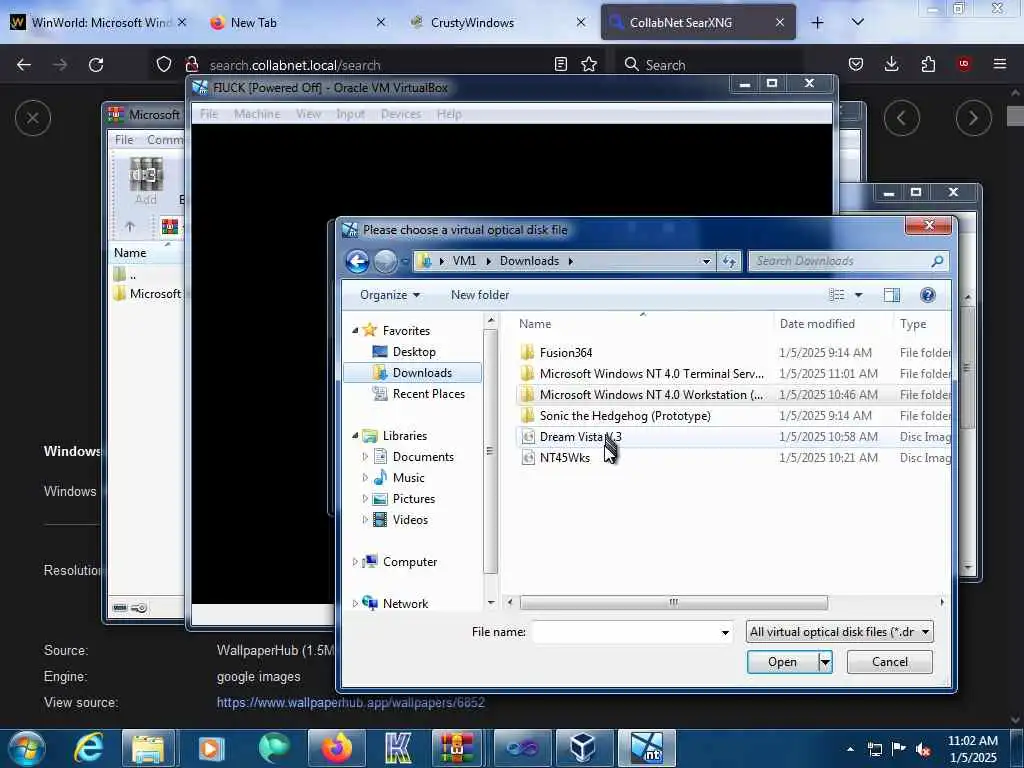Click the Open button's split arrow
The width and height of the screenshot is (1024, 768).
coord(825,662)
